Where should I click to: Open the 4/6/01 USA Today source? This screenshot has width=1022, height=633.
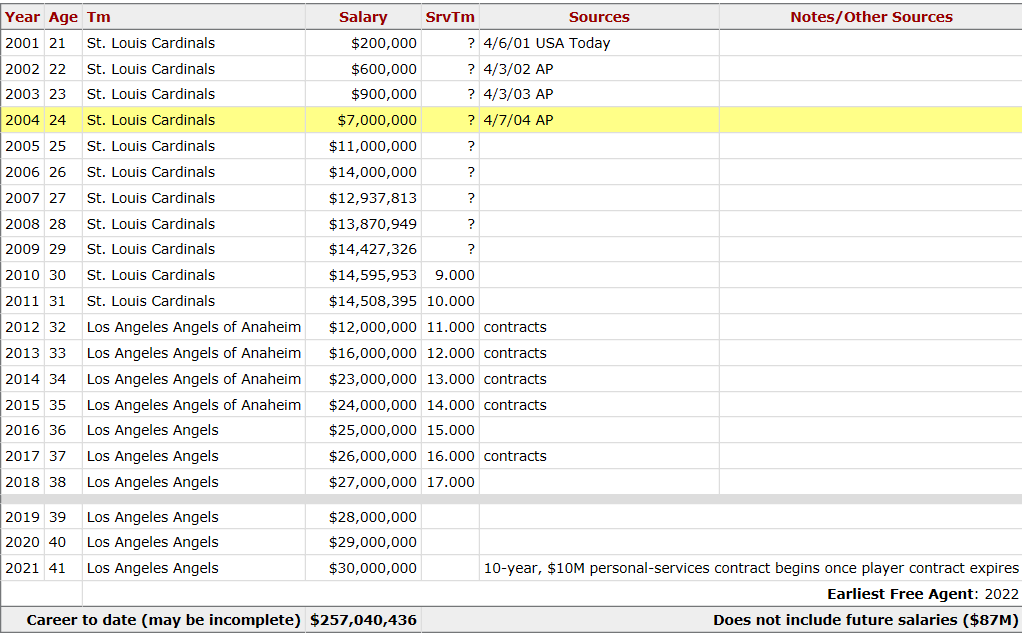546,43
